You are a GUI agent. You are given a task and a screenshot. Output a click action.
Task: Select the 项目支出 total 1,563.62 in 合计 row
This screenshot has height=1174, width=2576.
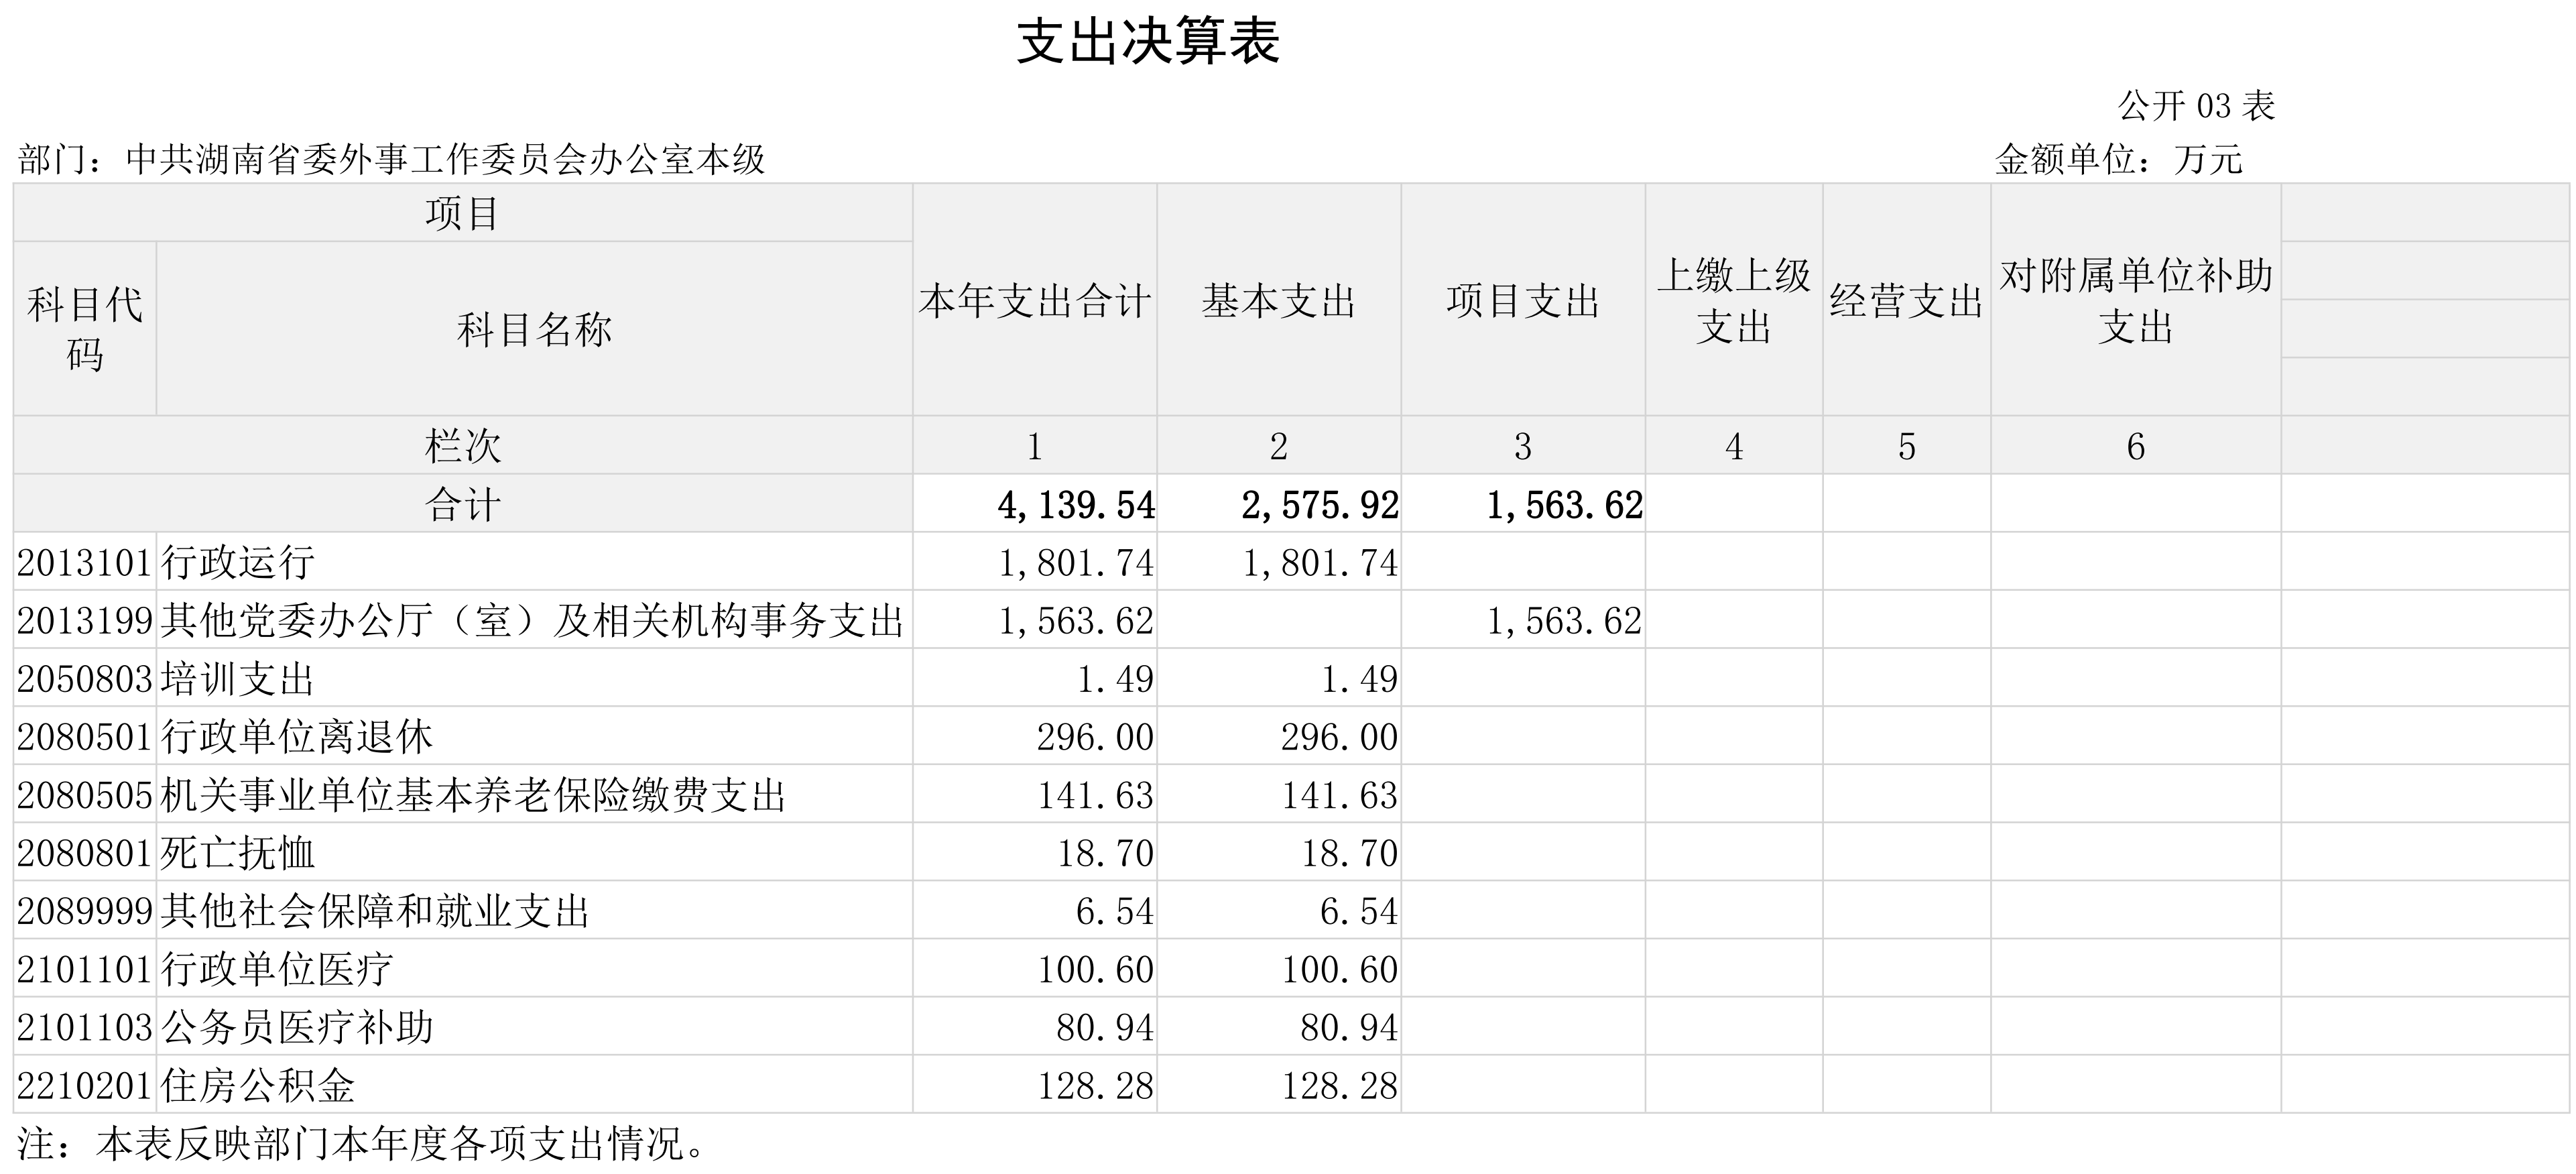tap(1564, 505)
